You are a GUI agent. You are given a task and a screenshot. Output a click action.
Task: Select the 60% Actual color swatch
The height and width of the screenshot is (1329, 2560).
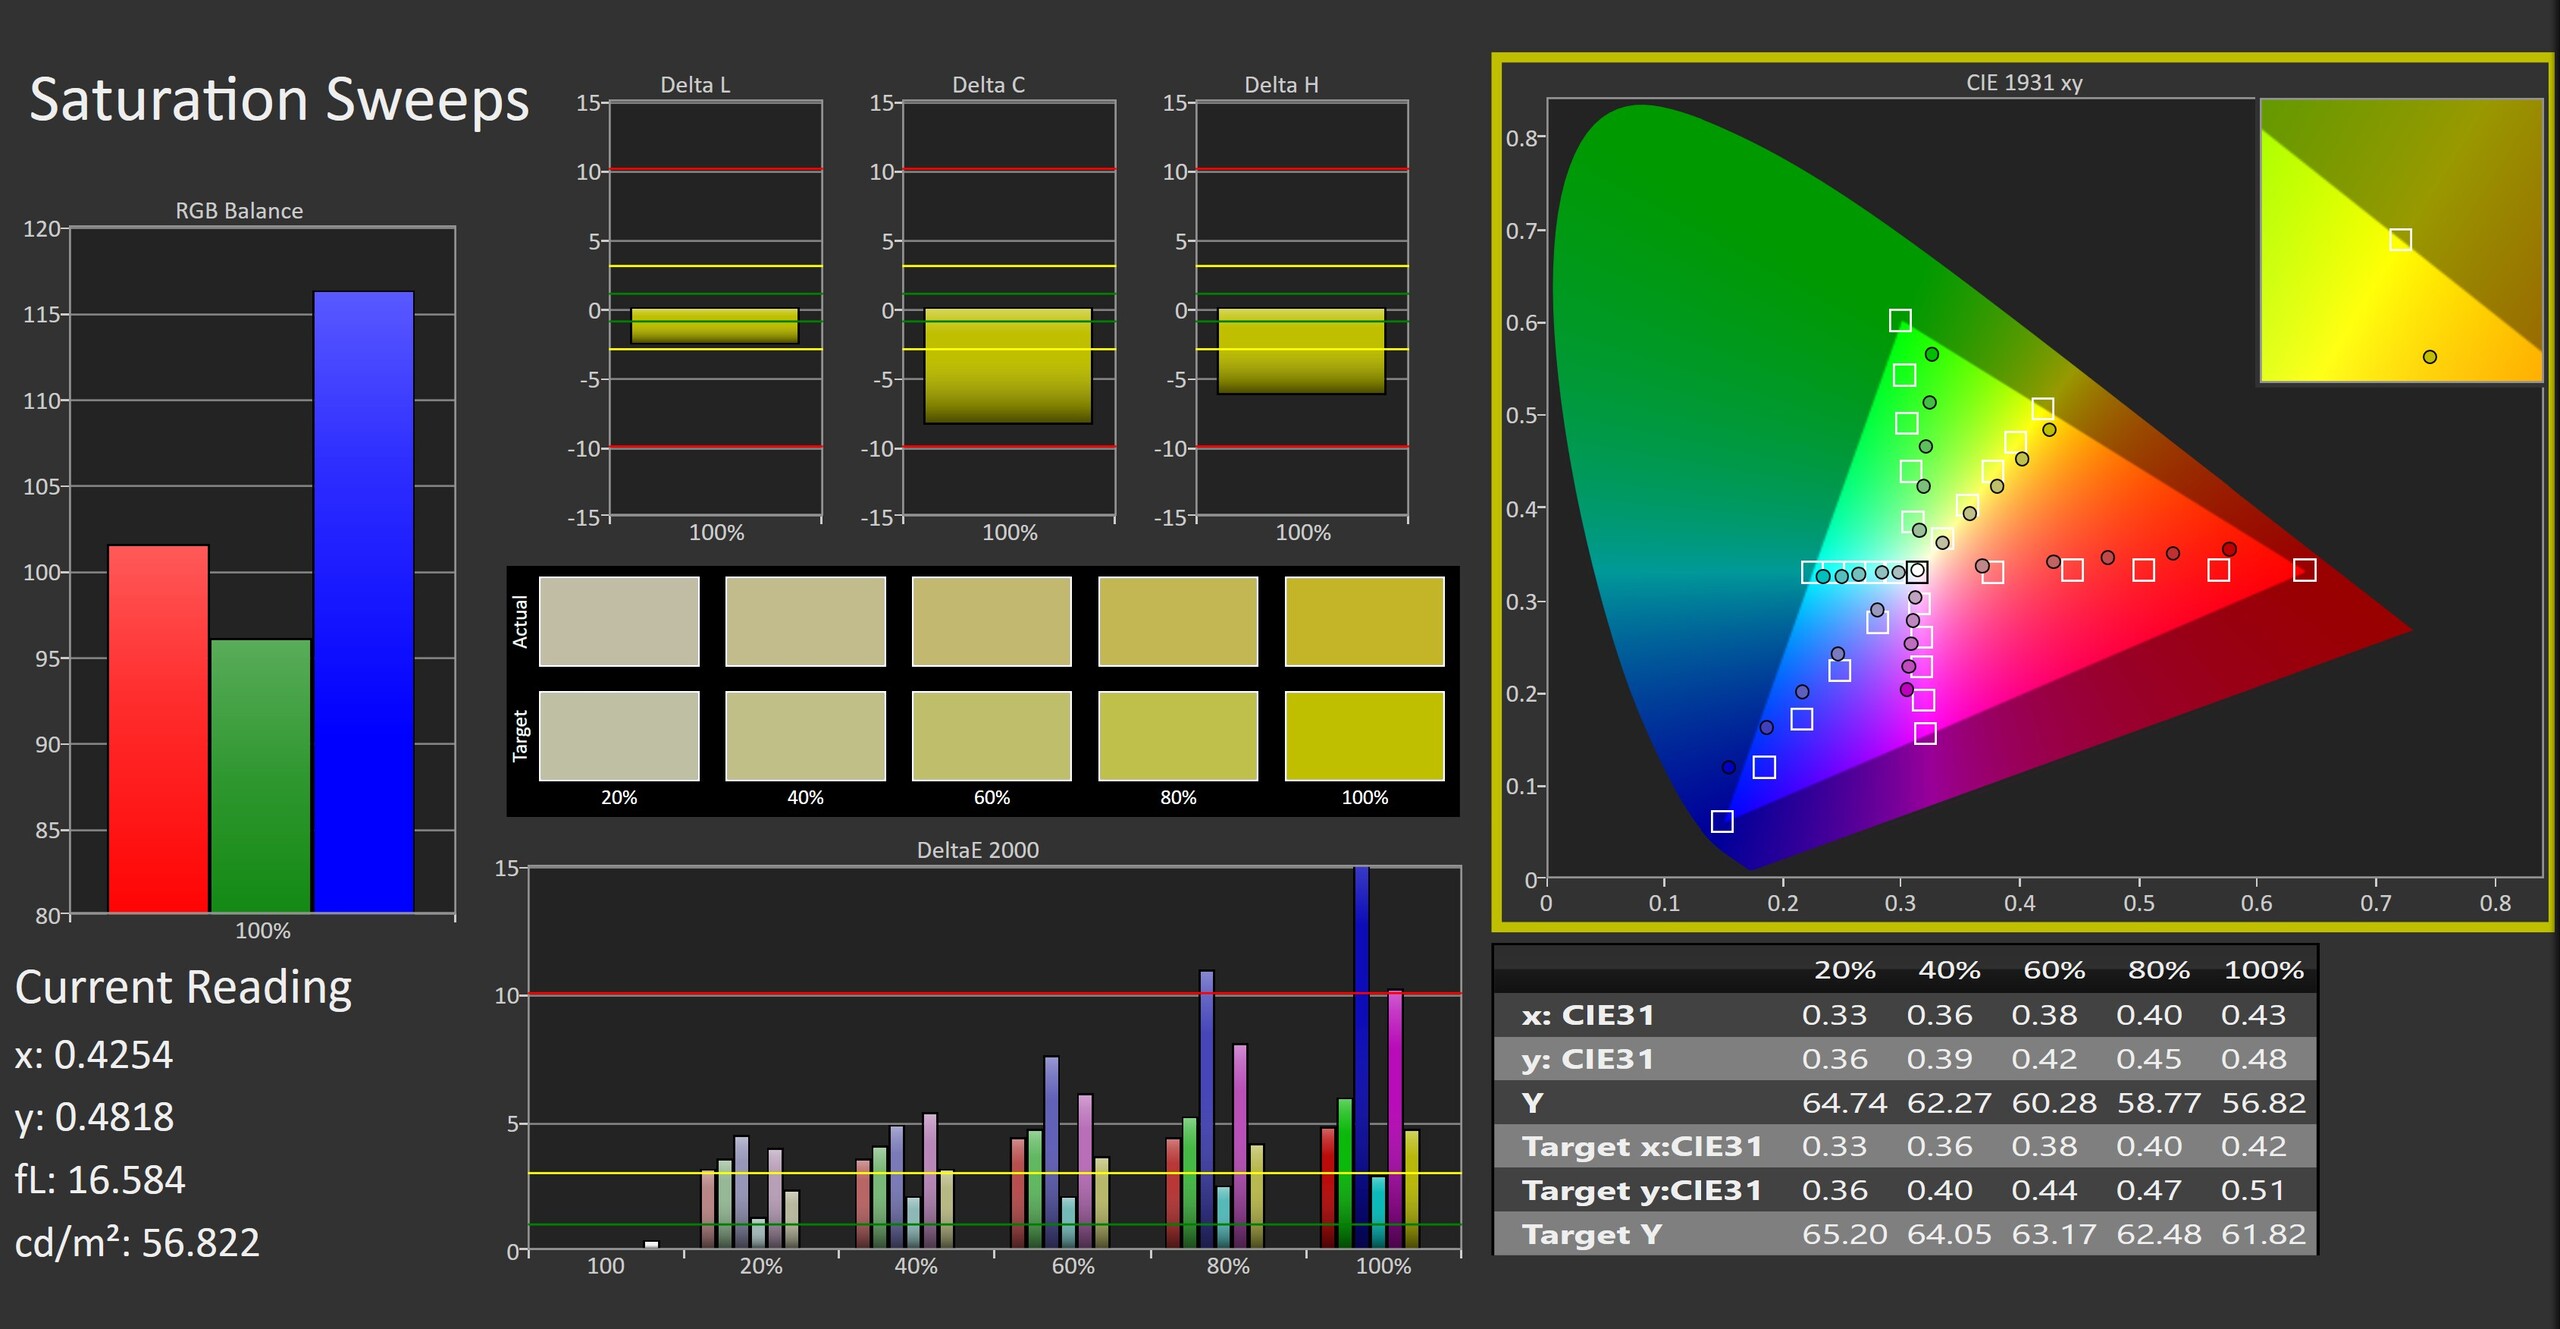[x=991, y=621]
